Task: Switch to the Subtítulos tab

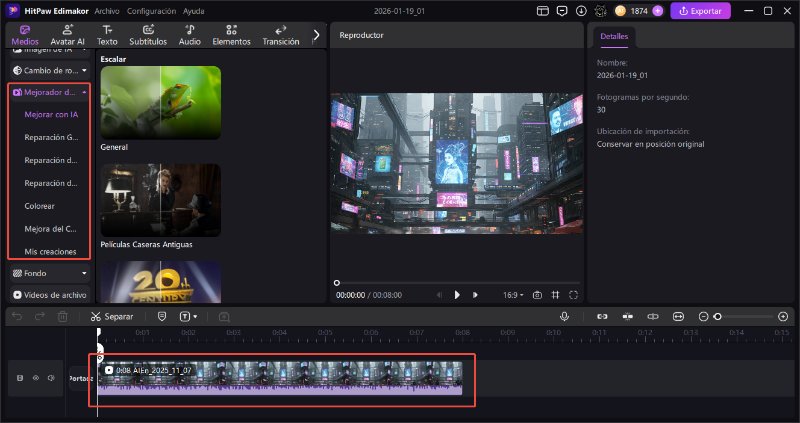Action: pos(148,35)
